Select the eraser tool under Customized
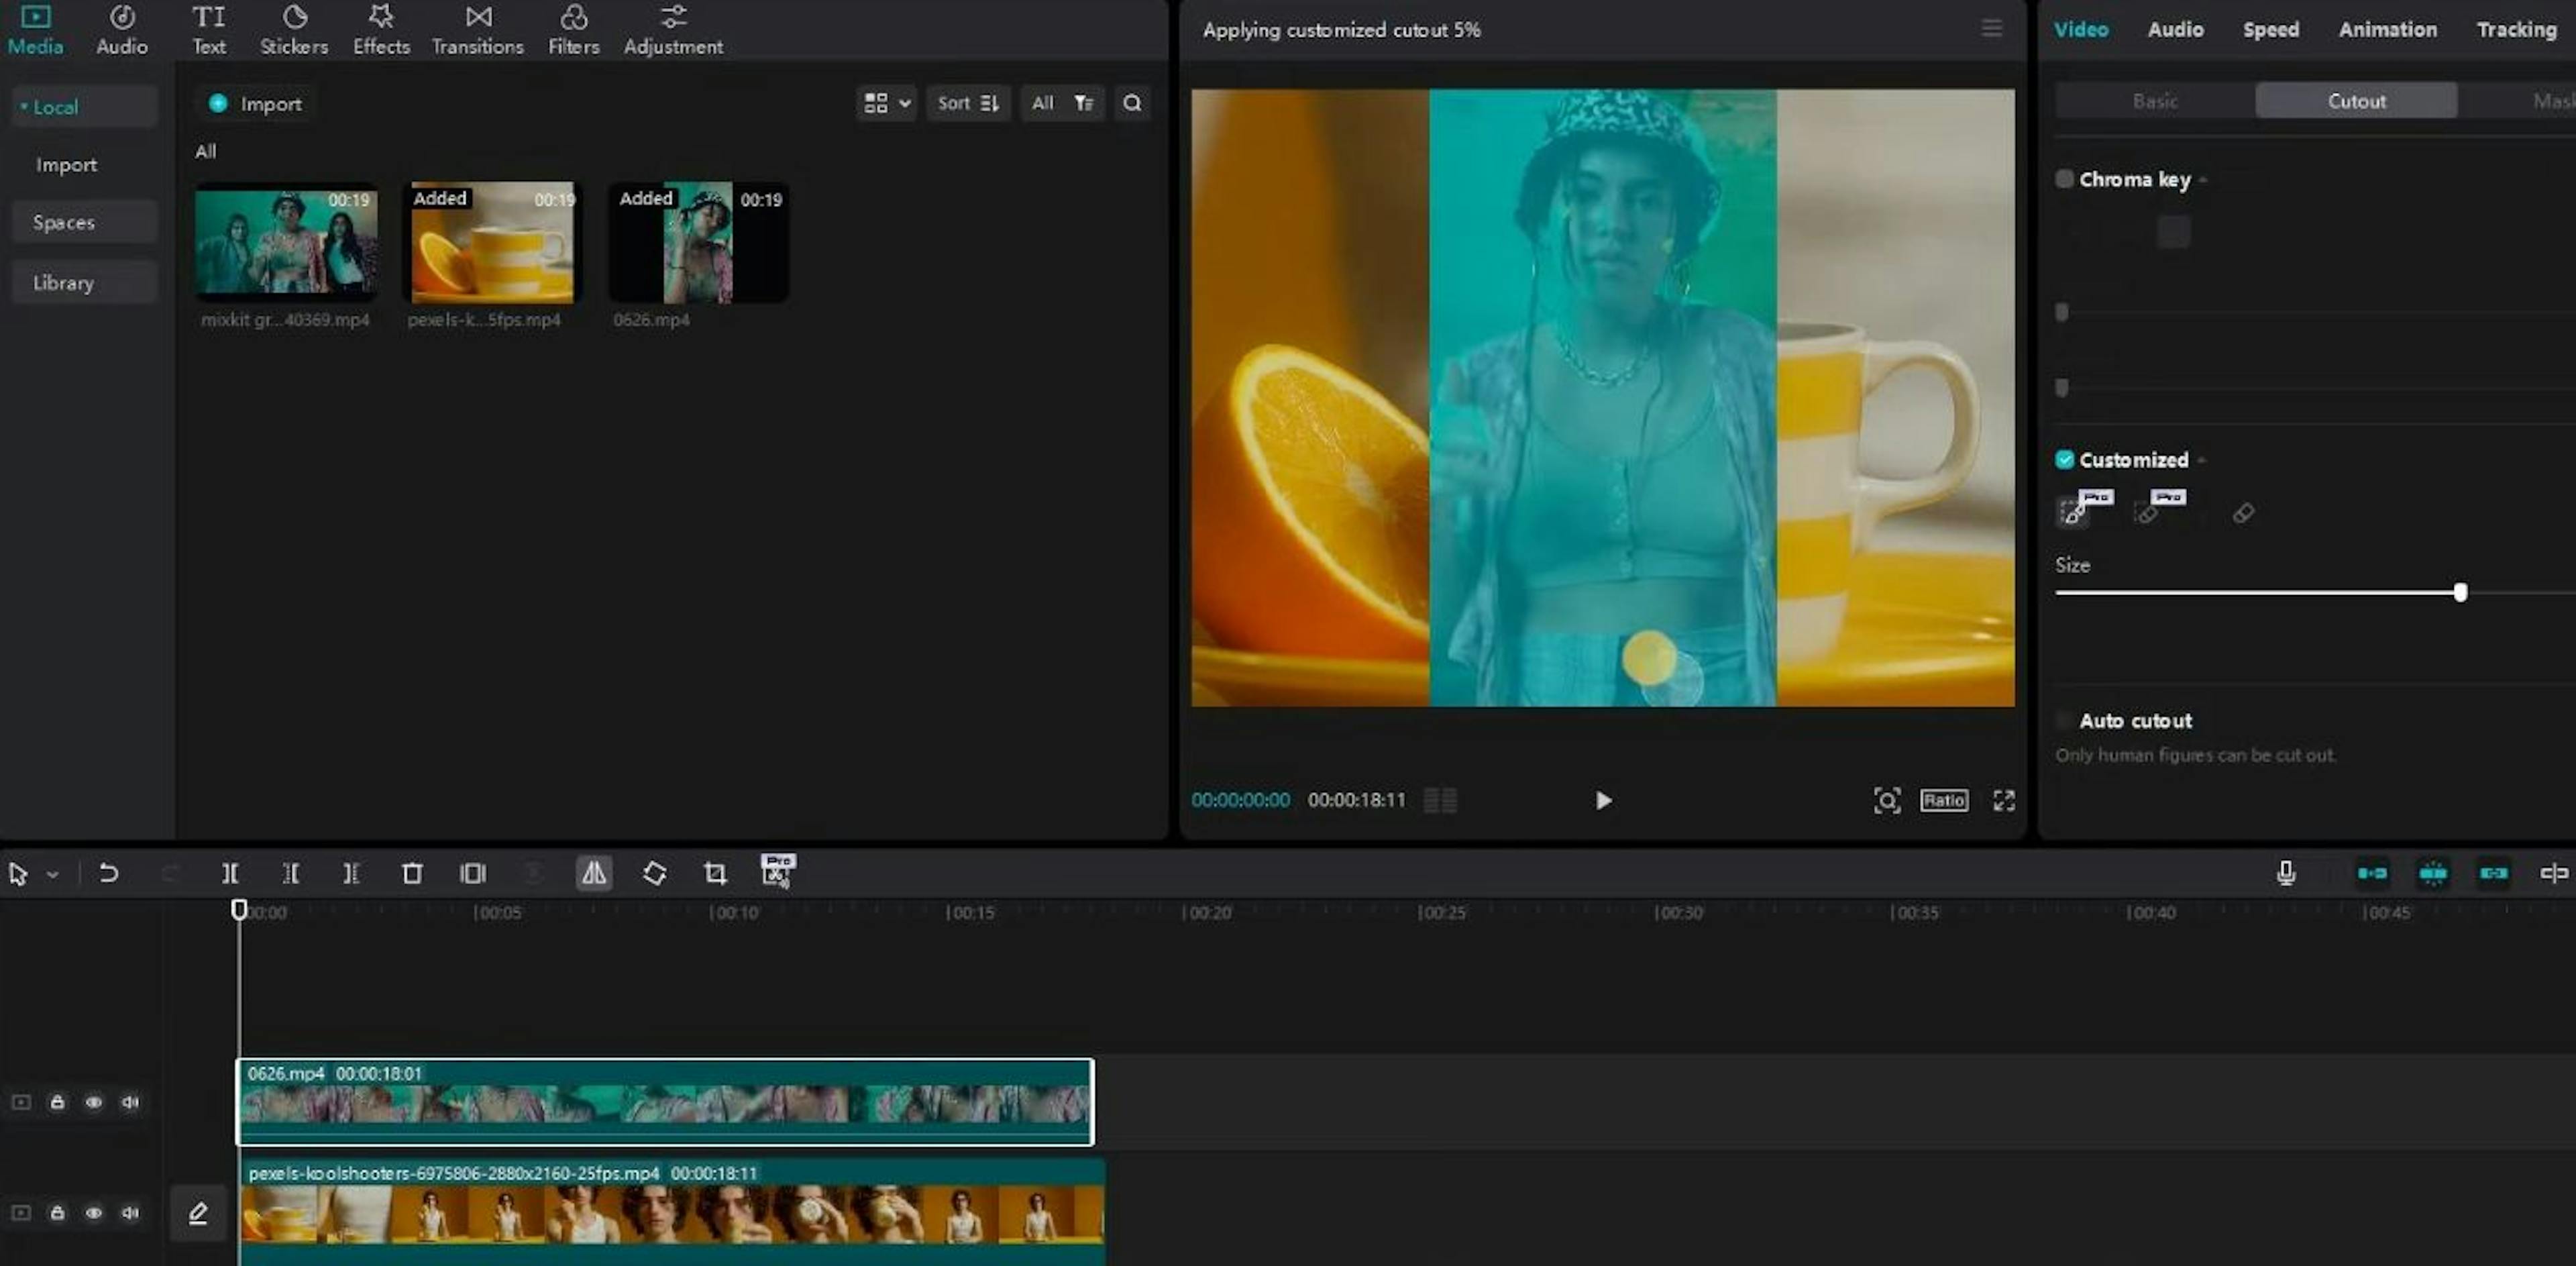The height and width of the screenshot is (1266, 2576). click(2243, 513)
